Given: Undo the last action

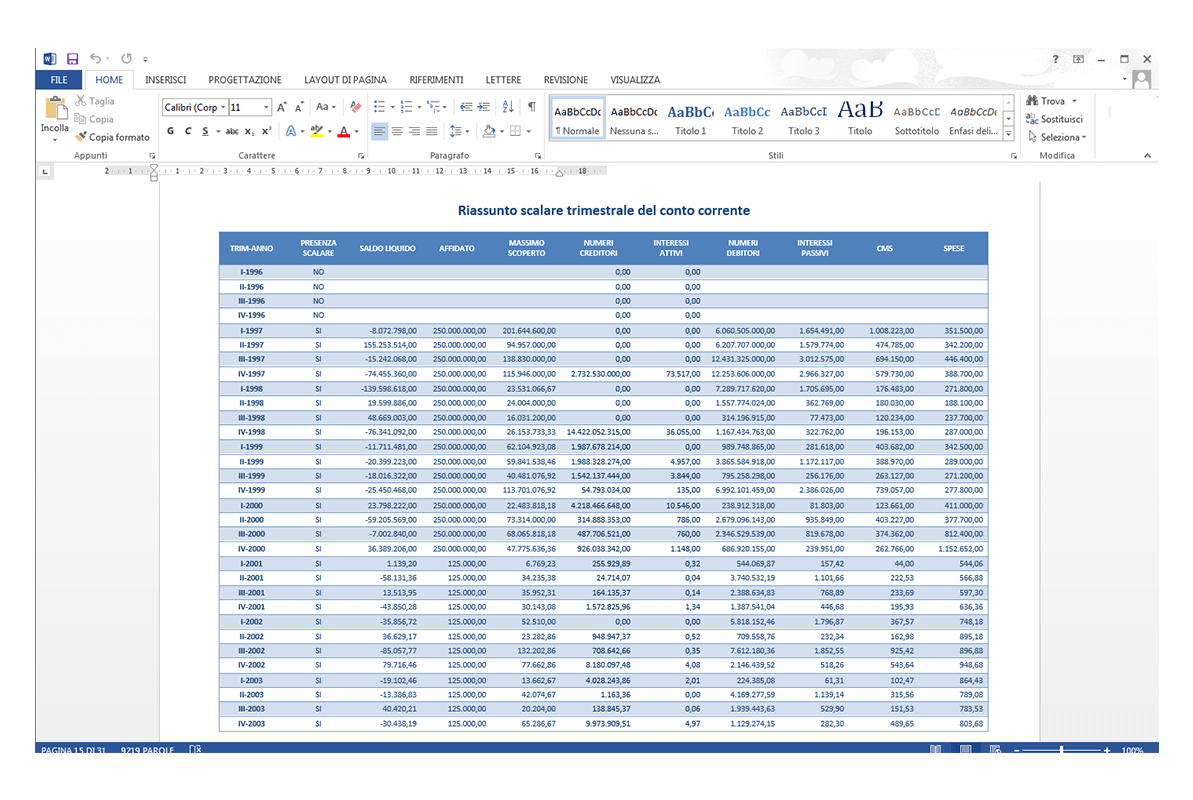Looking at the screenshot, I should (x=96, y=59).
